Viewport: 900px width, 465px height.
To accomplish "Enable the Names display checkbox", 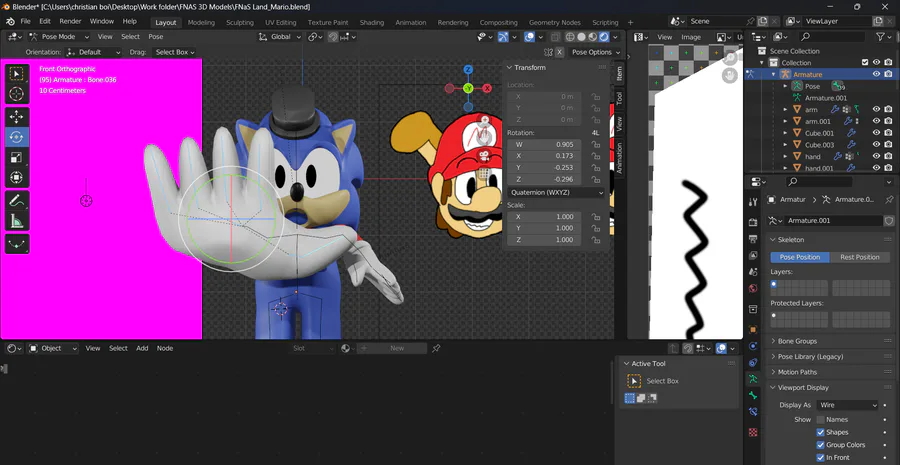I will (x=821, y=420).
